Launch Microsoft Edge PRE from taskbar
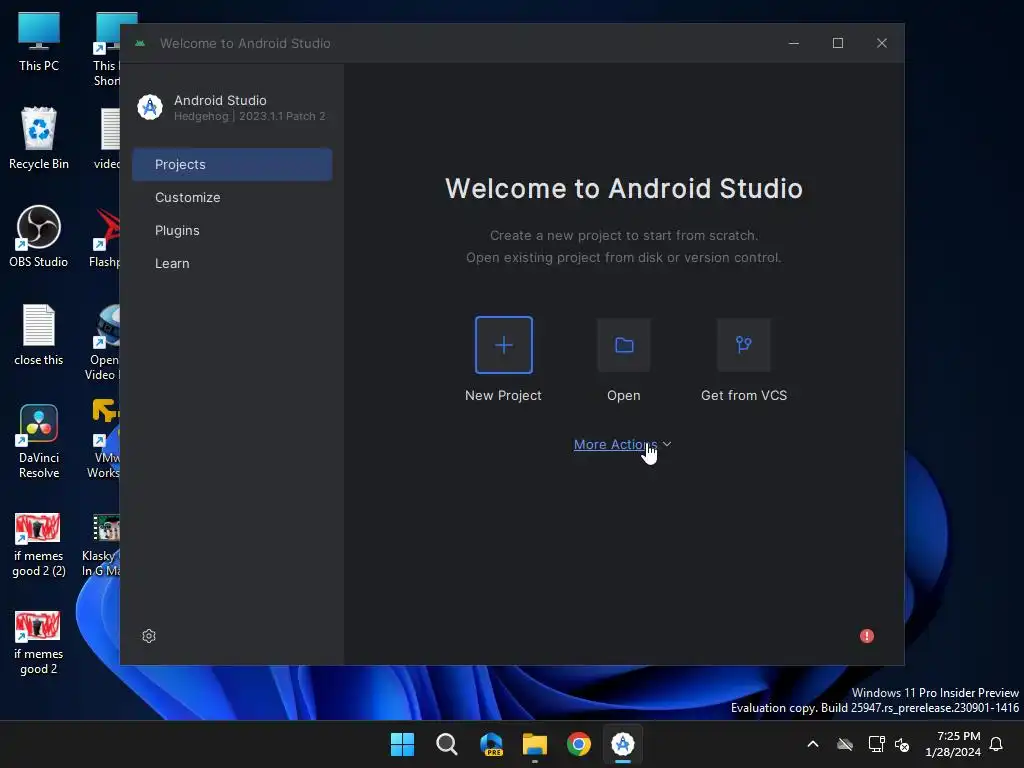 [491, 744]
